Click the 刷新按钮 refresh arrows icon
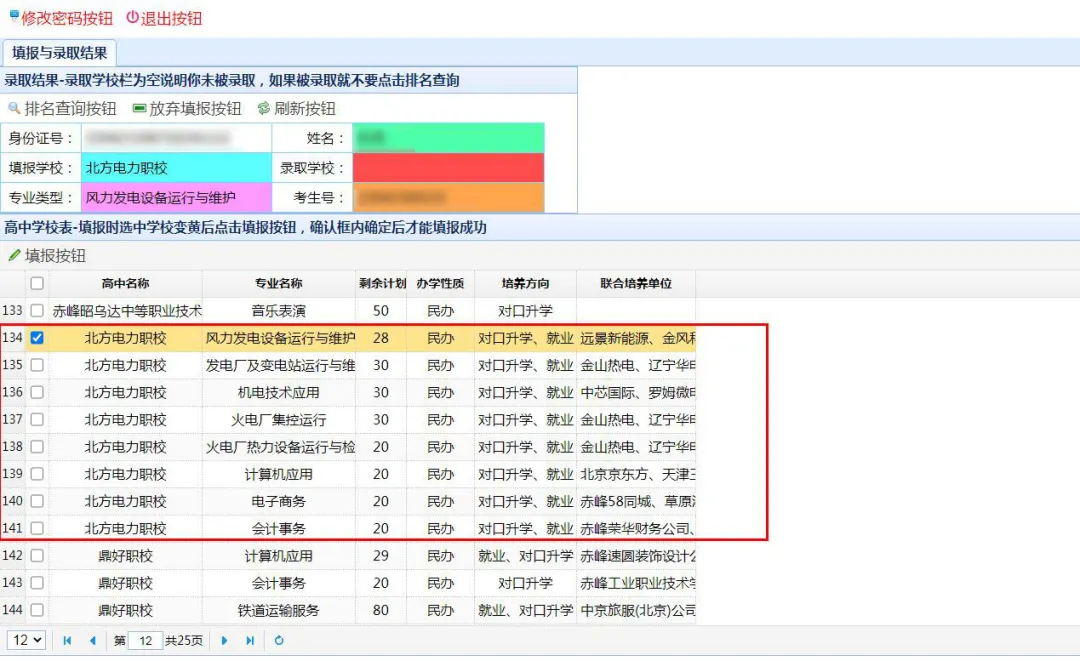Screen dimensions: 1080x661 [264, 108]
